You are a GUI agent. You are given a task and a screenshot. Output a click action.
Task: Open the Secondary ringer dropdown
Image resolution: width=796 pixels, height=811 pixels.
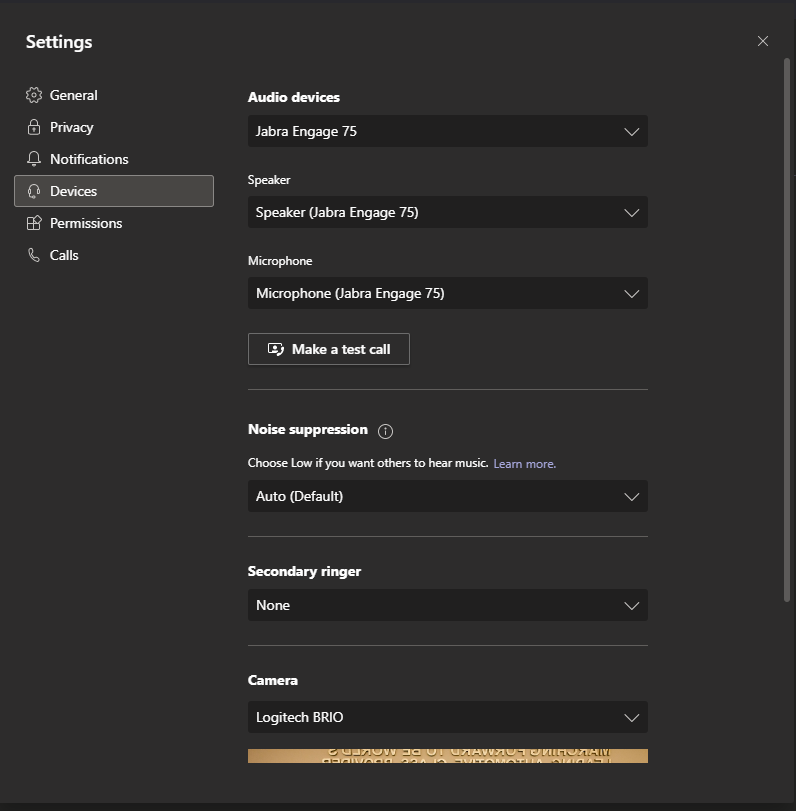click(x=447, y=605)
